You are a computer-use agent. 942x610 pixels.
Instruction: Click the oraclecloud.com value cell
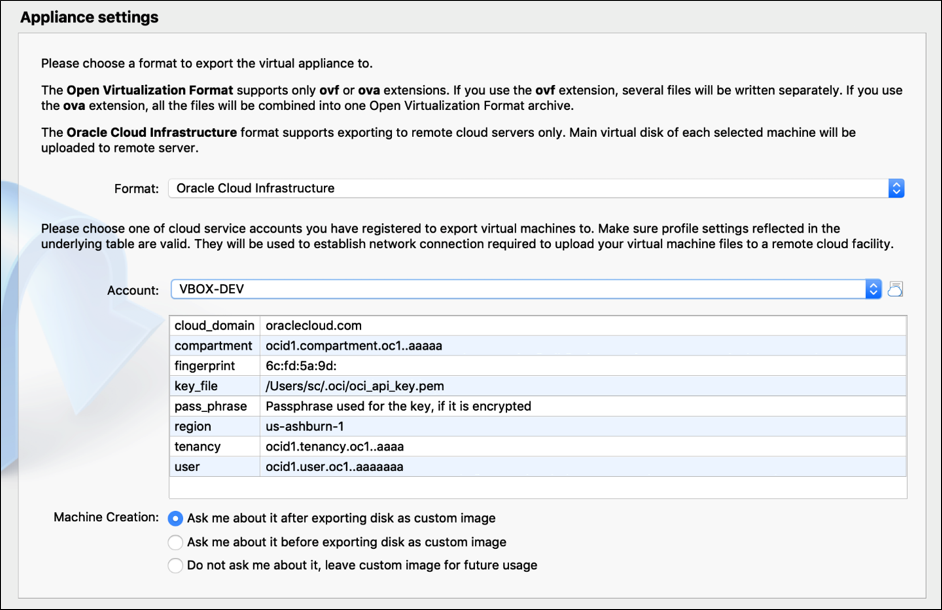tap(583, 326)
